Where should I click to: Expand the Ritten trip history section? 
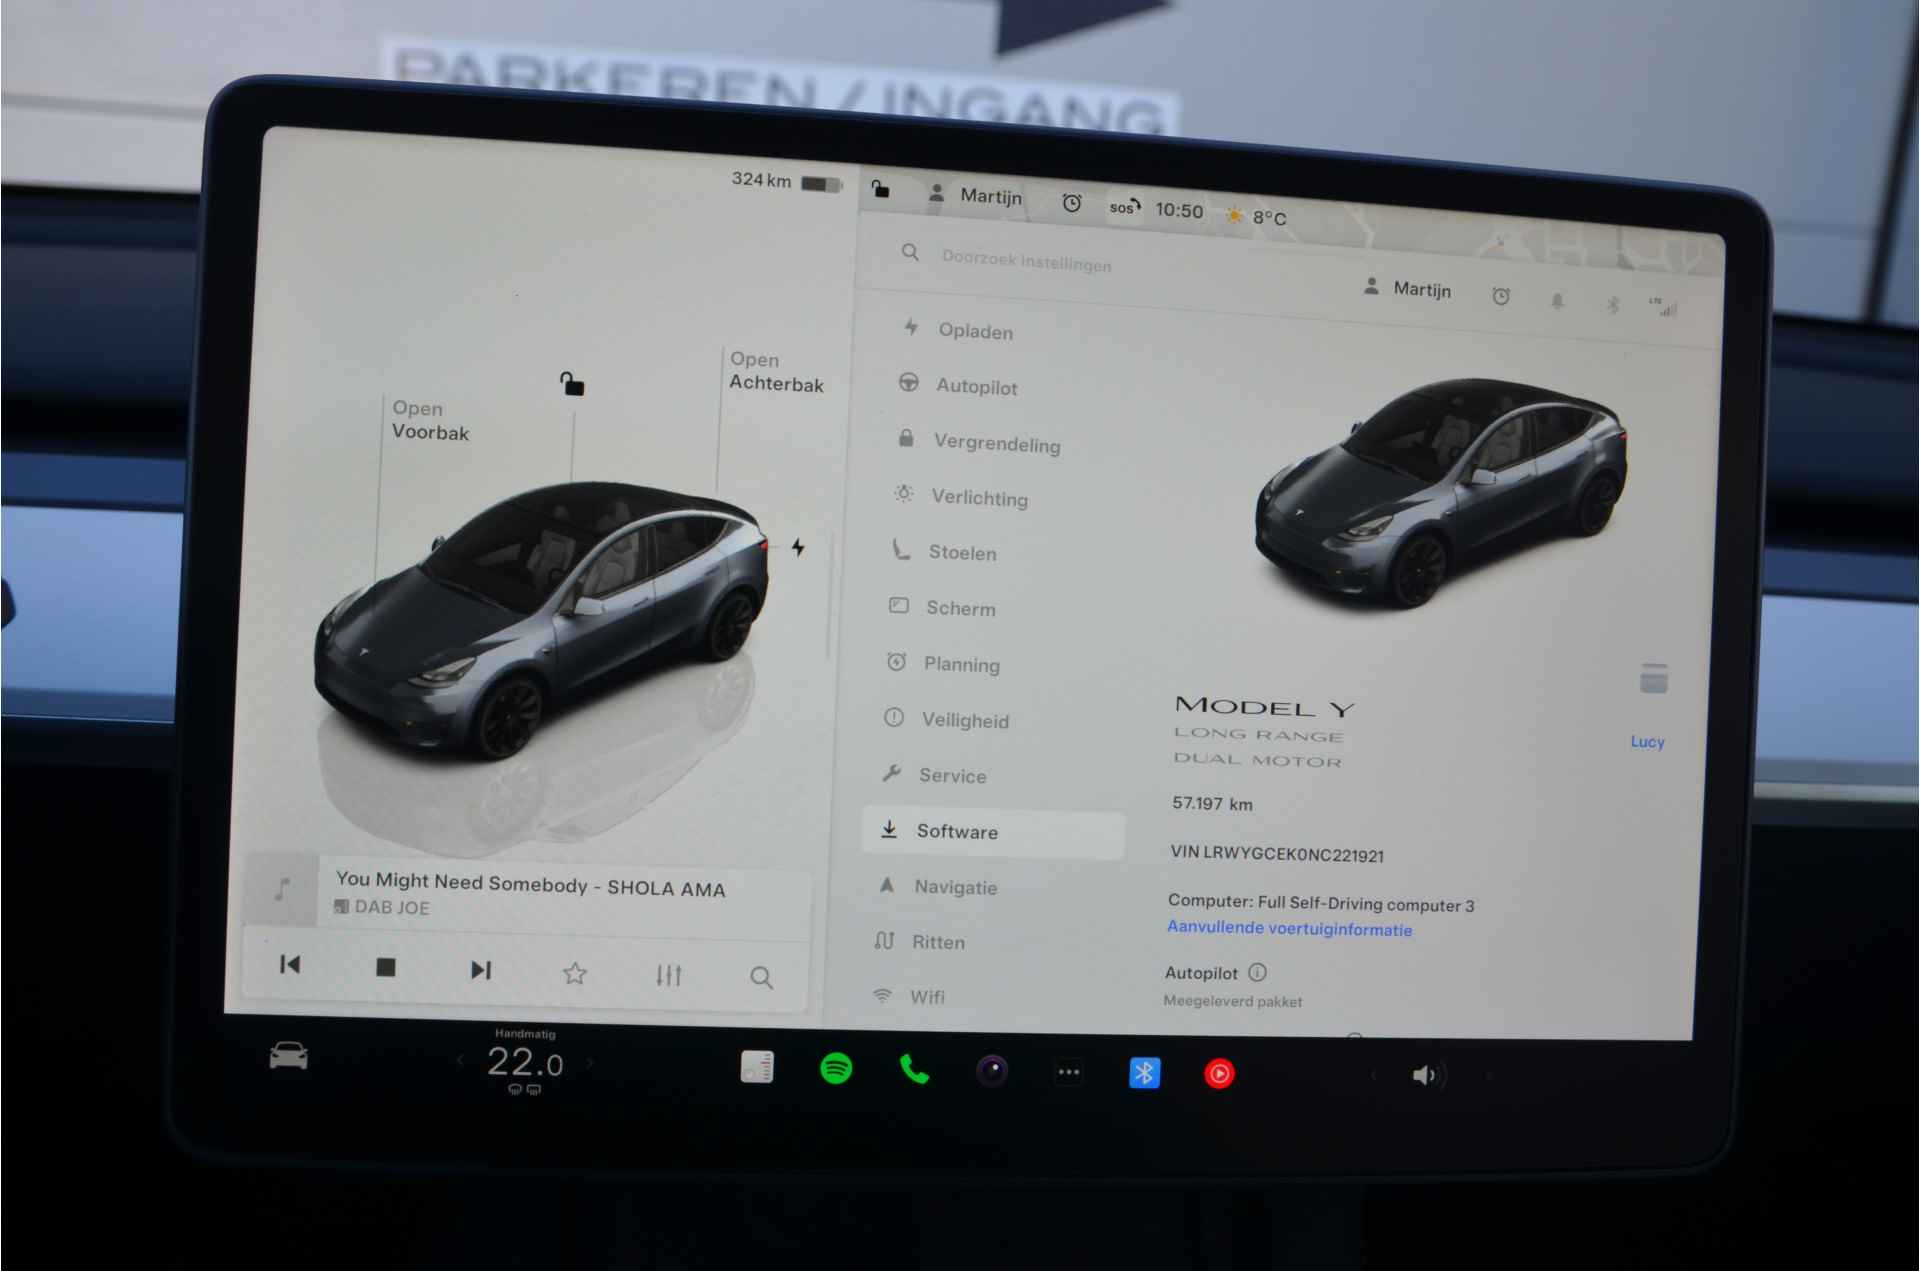click(937, 938)
